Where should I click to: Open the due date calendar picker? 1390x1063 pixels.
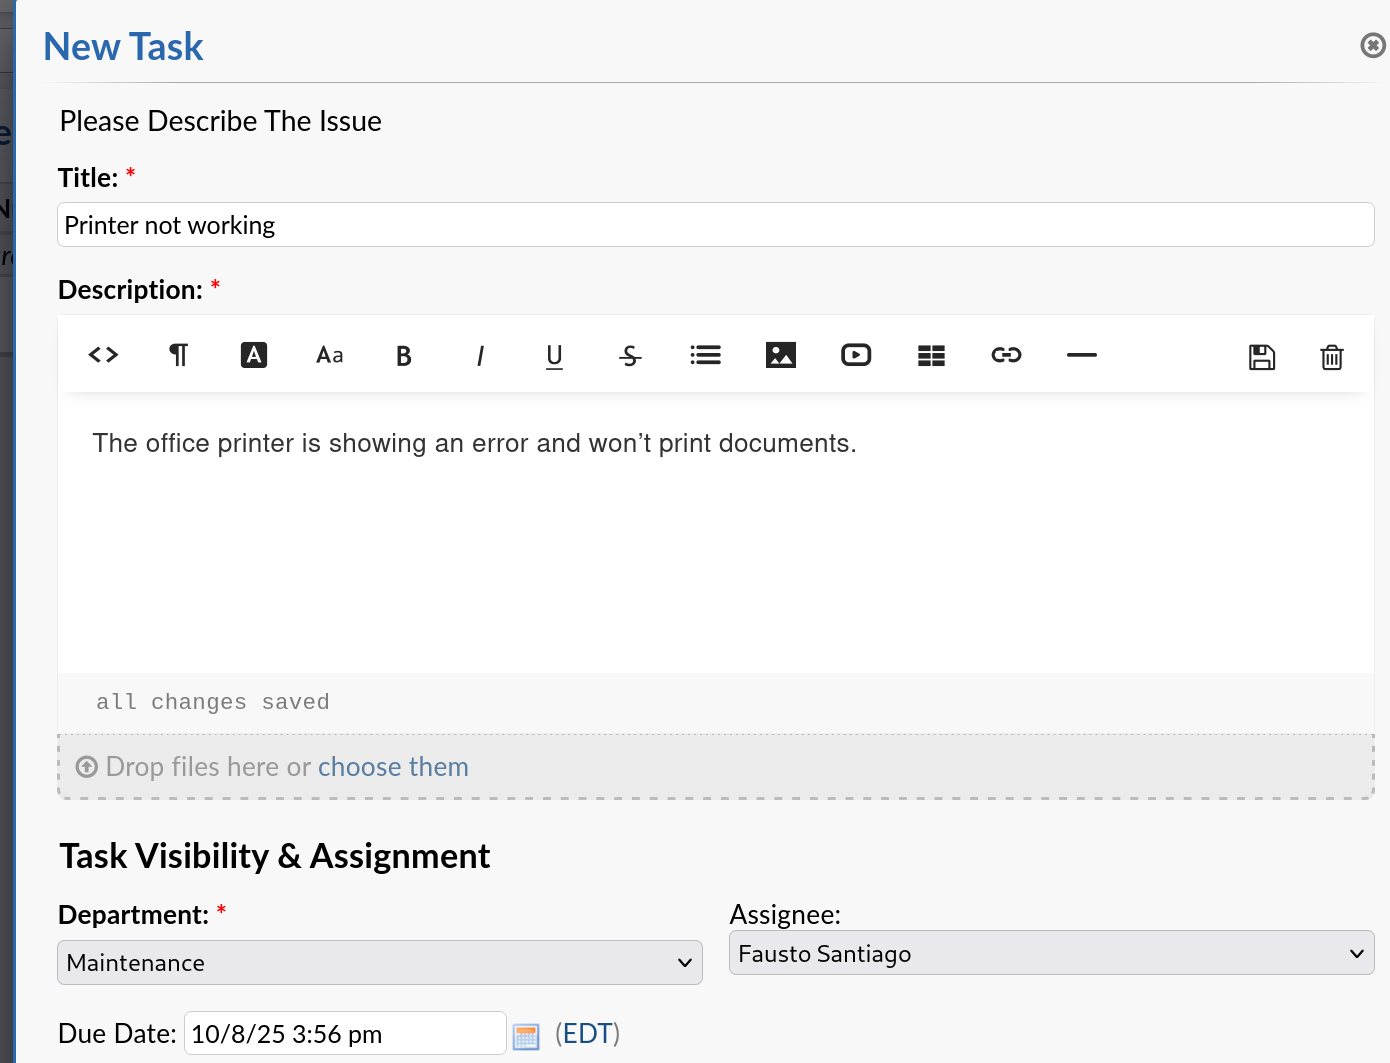[x=526, y=1036]
